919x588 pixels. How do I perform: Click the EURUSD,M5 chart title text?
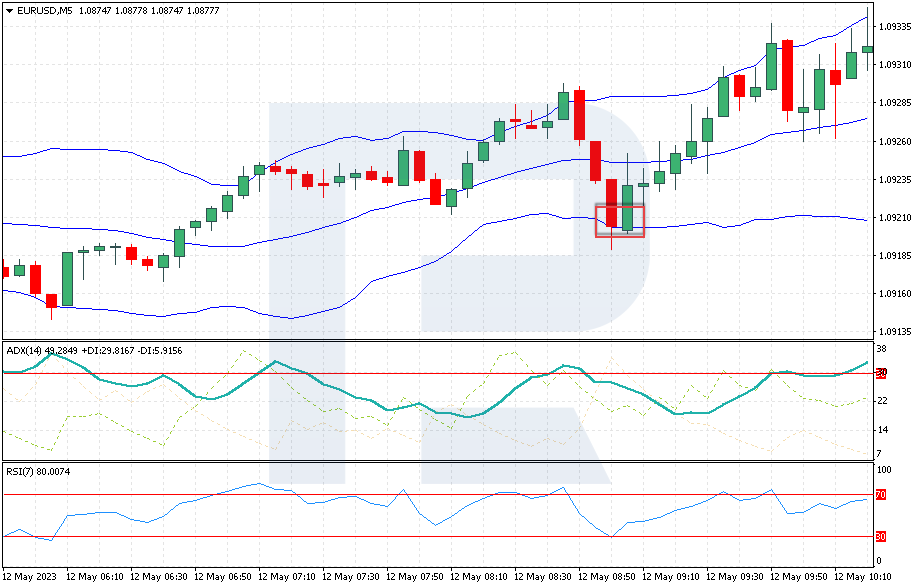[45, 11]
